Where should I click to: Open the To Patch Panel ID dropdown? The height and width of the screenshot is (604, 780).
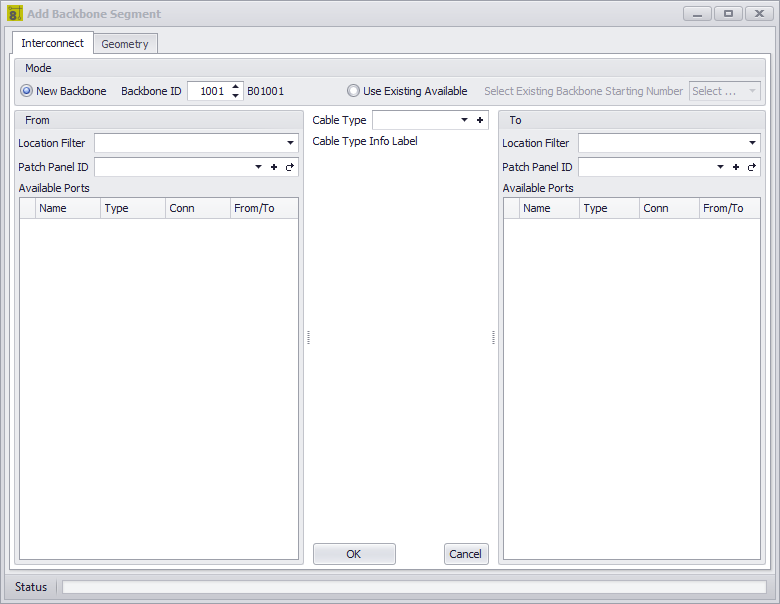[720, 167]
